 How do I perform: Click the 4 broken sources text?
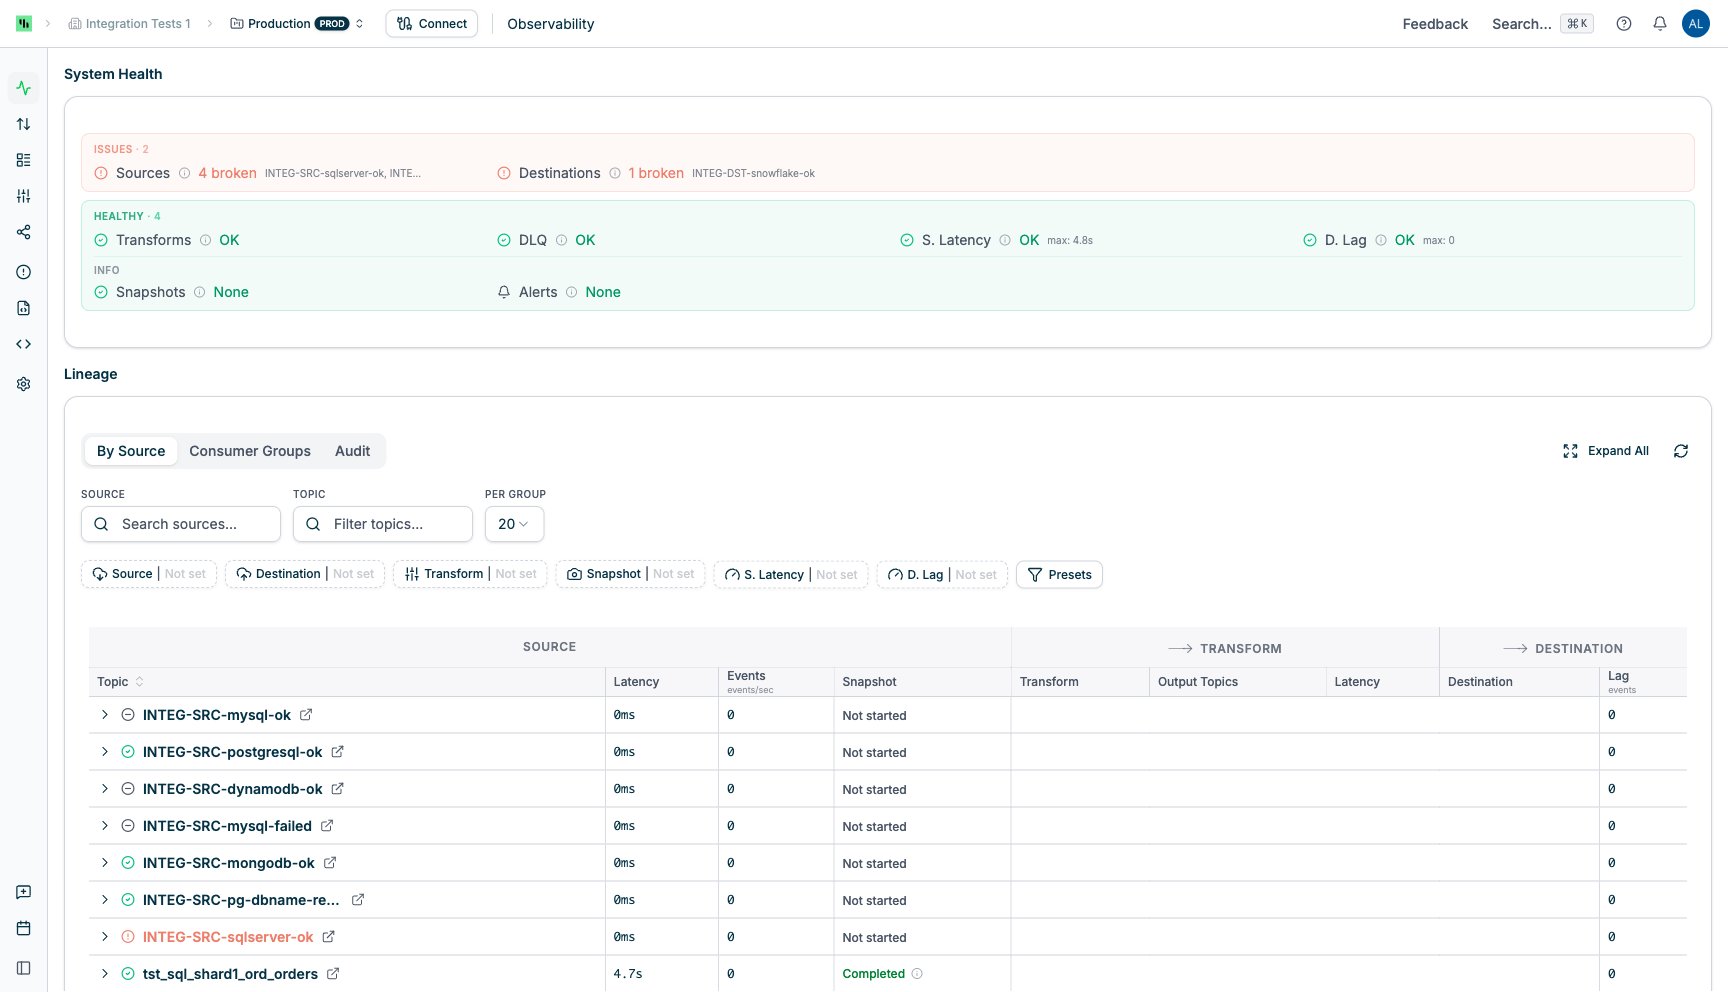(x=227, y=173)
